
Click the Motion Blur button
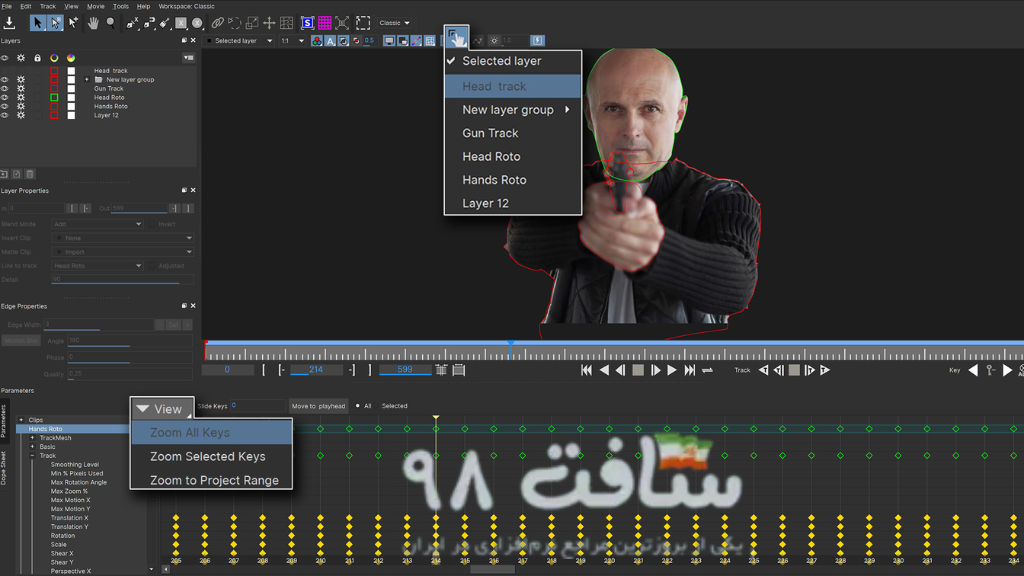21,341
